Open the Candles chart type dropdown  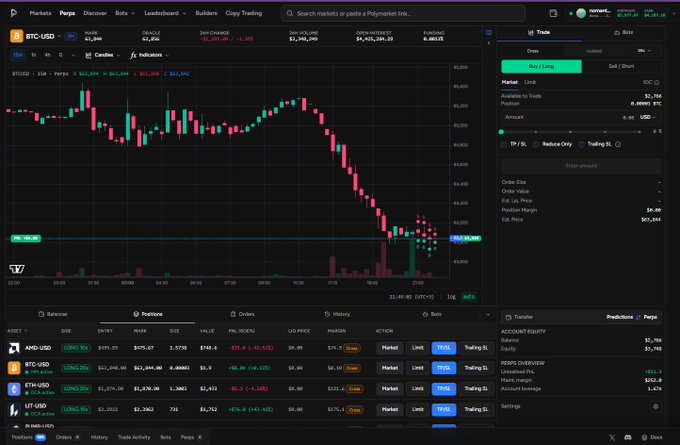pyautogui.click(x=103, y=55)
